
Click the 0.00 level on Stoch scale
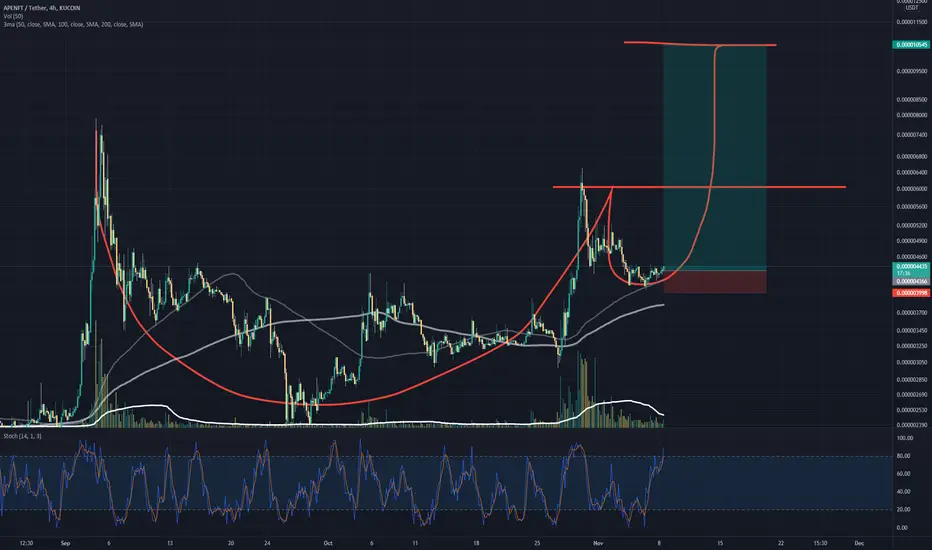[902, 527]
